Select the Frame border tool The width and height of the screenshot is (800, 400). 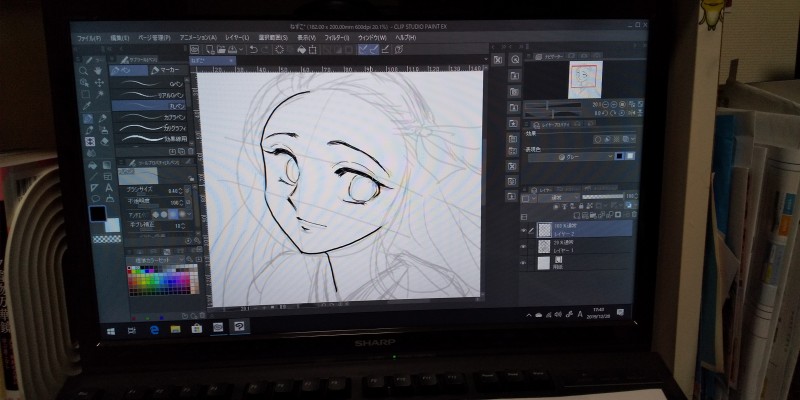(x=108, y=177)
